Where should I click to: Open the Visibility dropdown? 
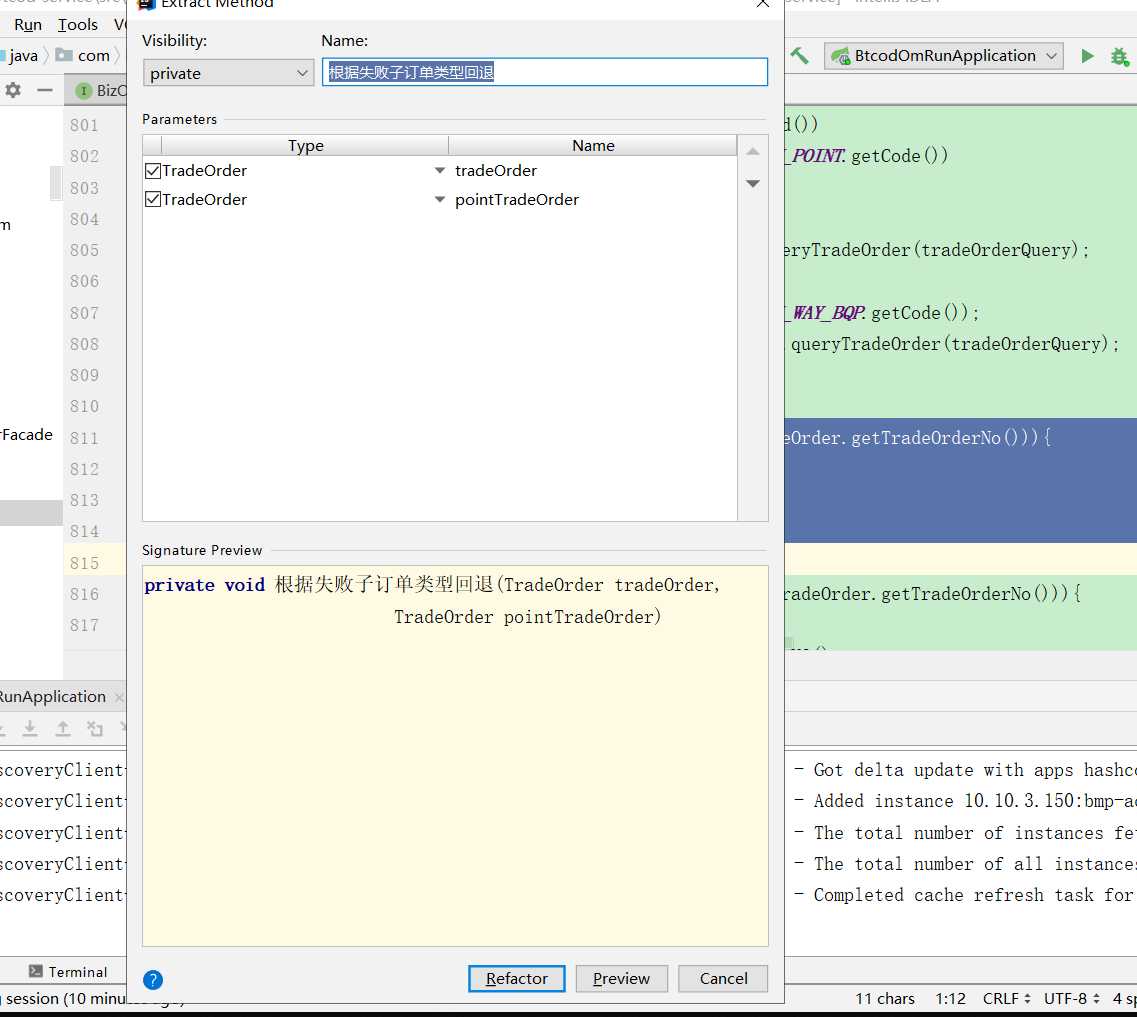[x=228, y=72]
